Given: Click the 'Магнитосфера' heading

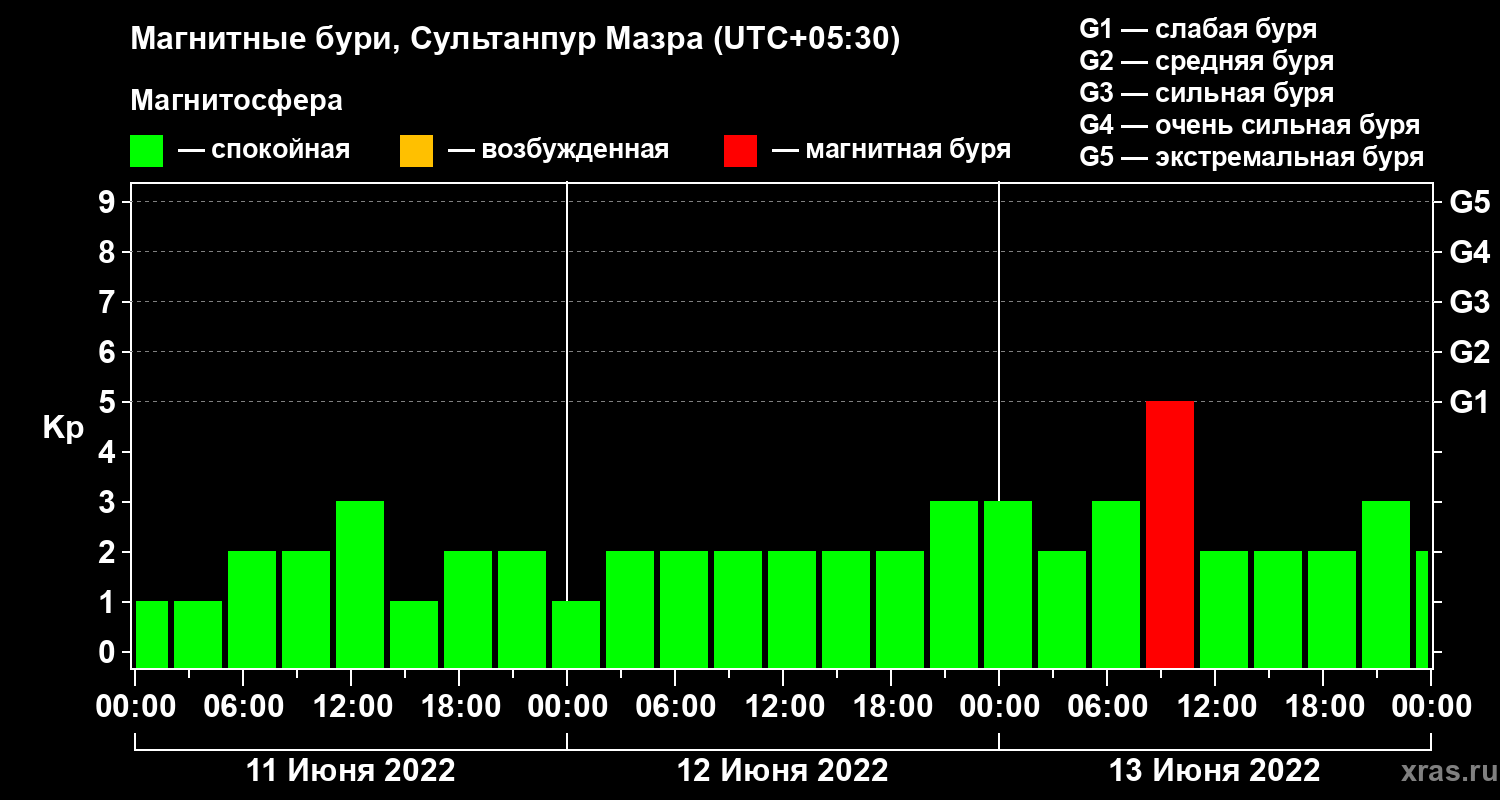Looking at the screenshot, I should point(236,101).
